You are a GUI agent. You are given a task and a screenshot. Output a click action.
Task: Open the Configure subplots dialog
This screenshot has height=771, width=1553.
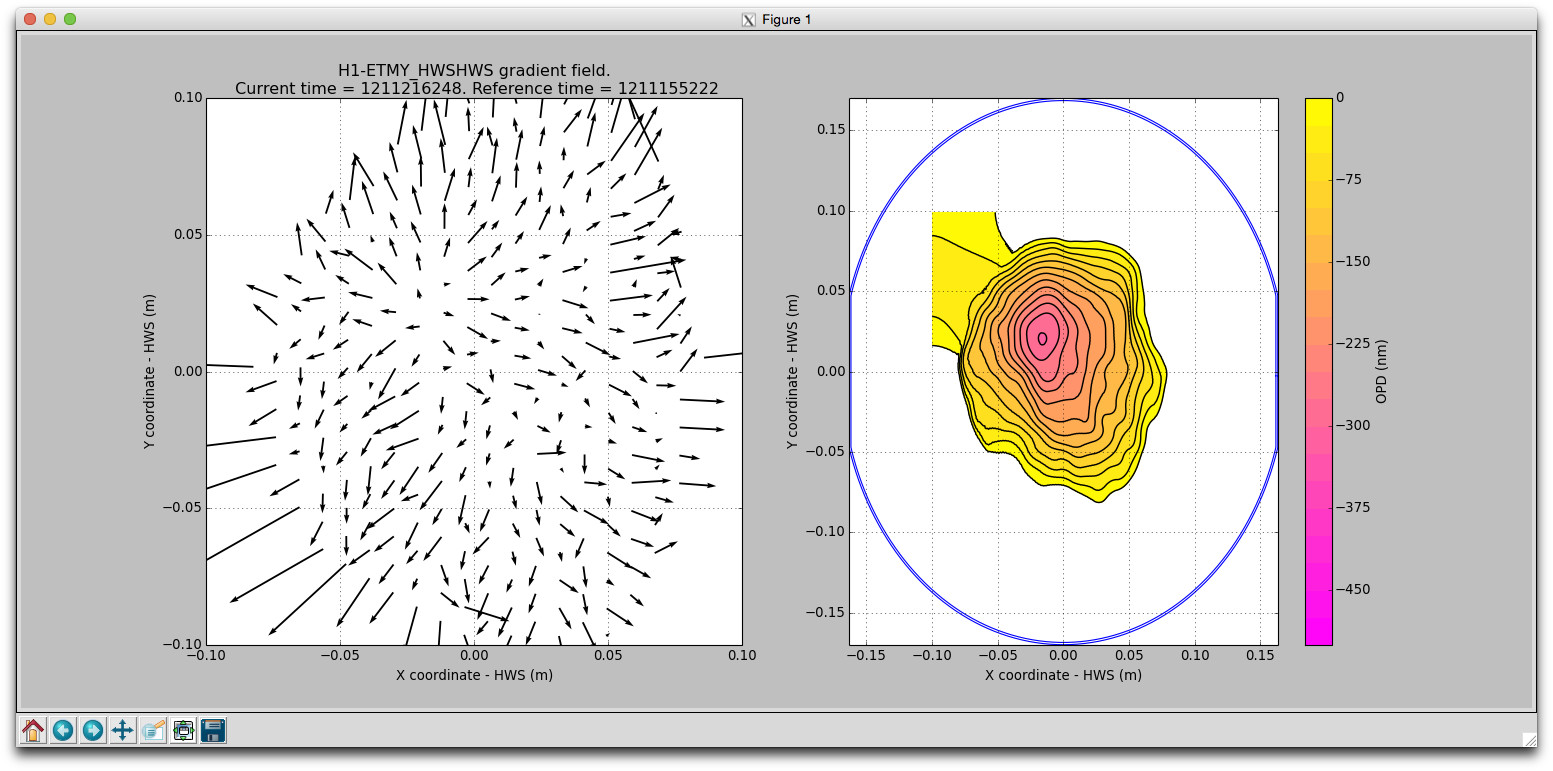183,731
